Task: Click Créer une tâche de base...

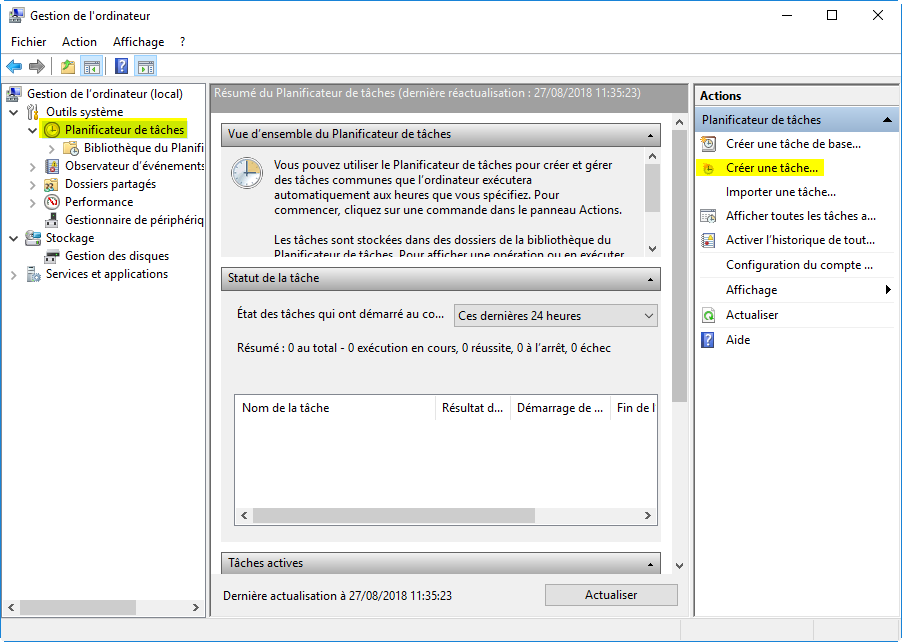Action: (x=793, y=144)
